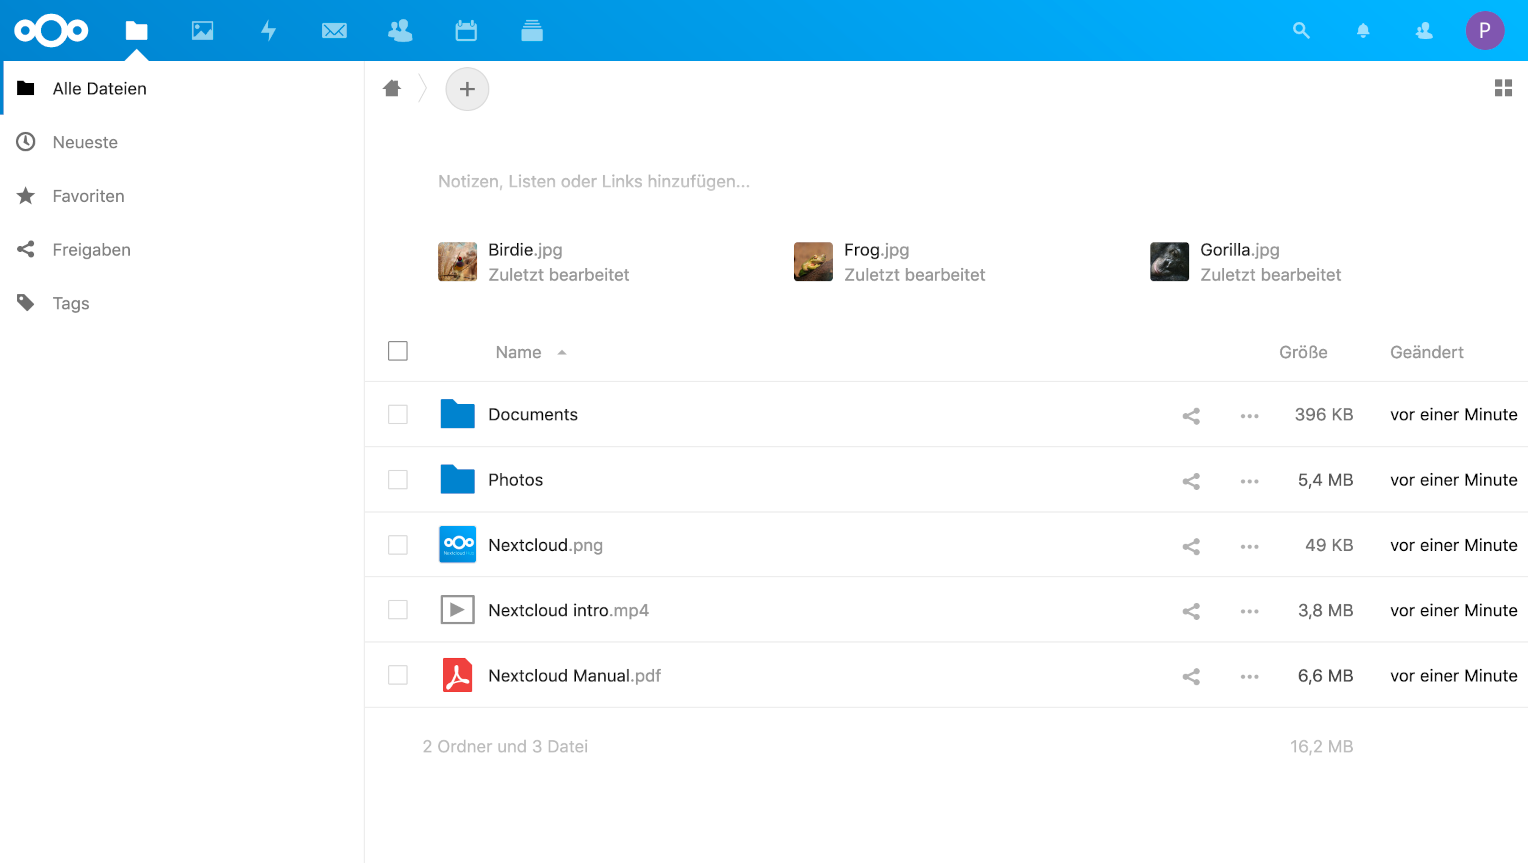This screenshot has width=1528, height=863.
Task: Open Alle Dateien in sidebar
Action: (183, 88)
